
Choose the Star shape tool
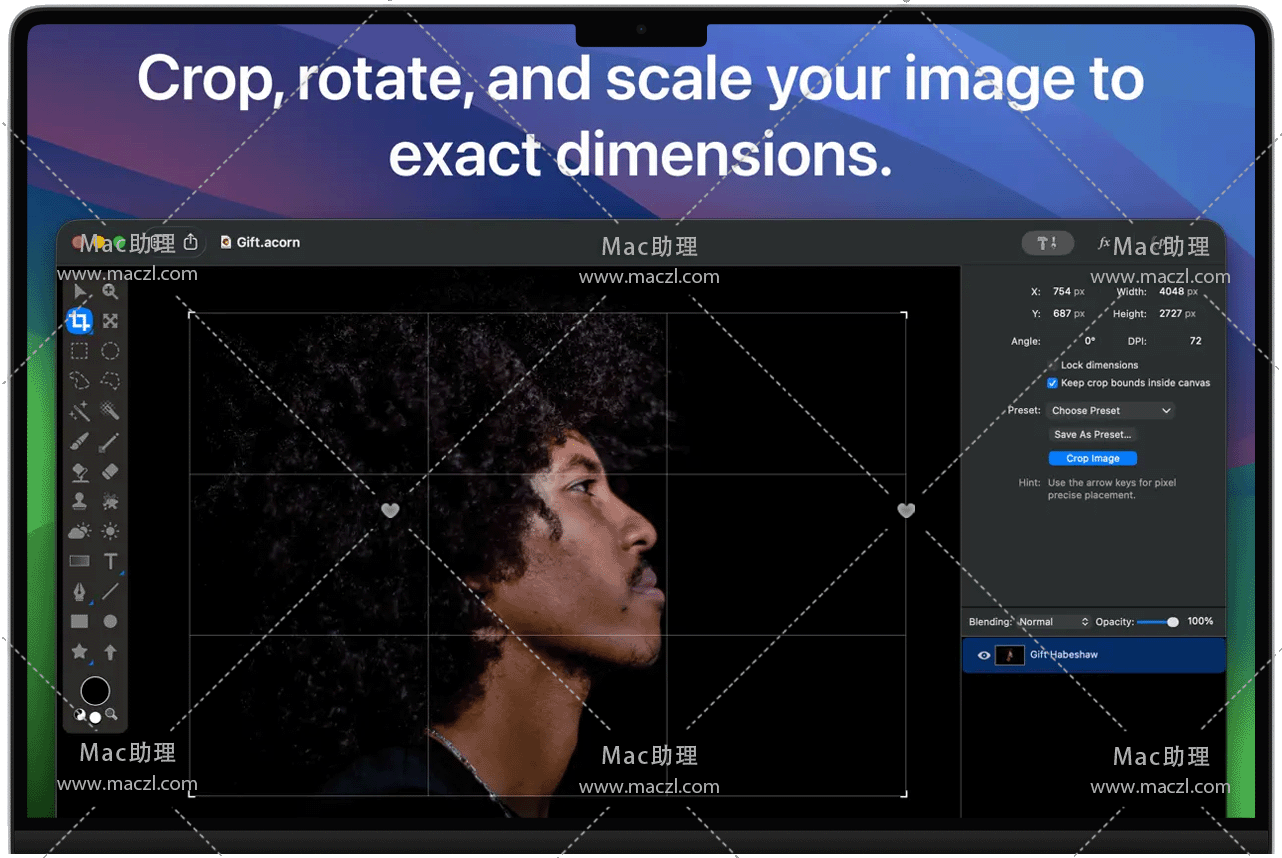pyautogui.click(x=79, y=651)
